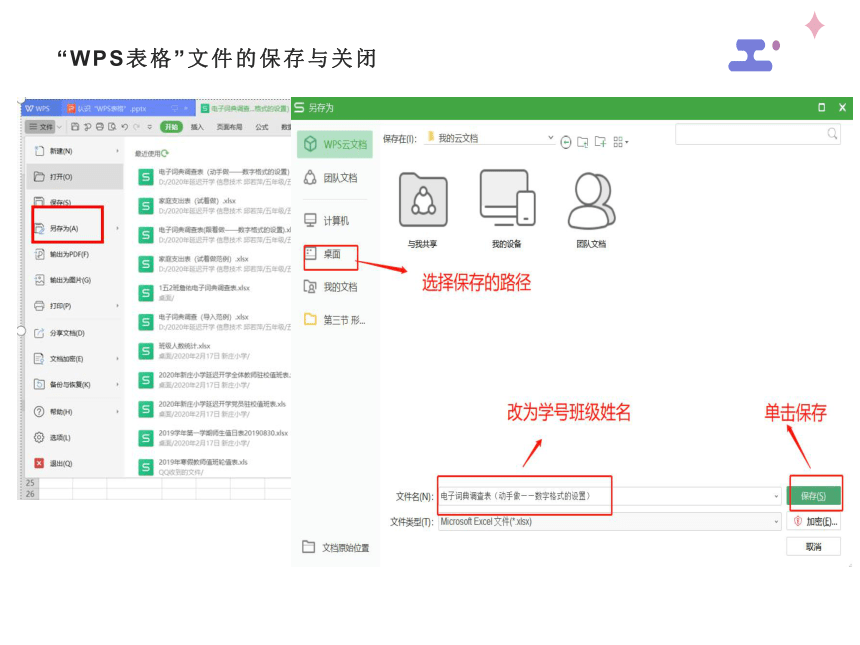Open recent file 2019学年第一学期师生值日表20190830.xlsx
The image size is (860, 645).
[x=214, y=438]
